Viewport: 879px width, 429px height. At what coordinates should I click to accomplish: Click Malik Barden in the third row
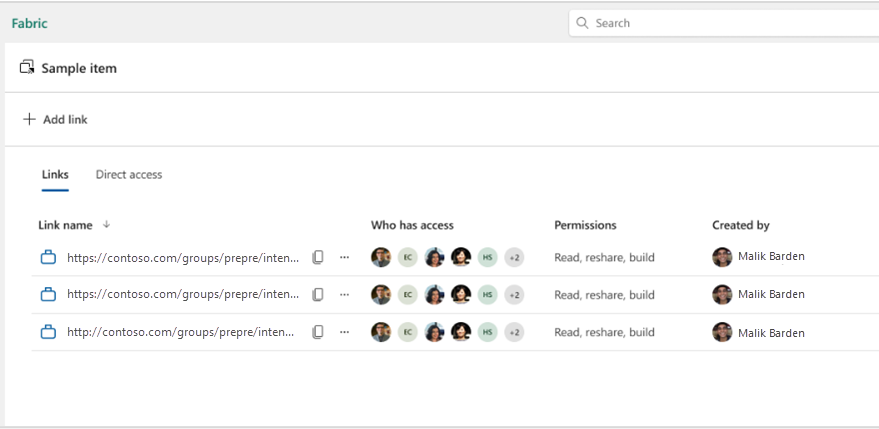[x=770, y=333]
